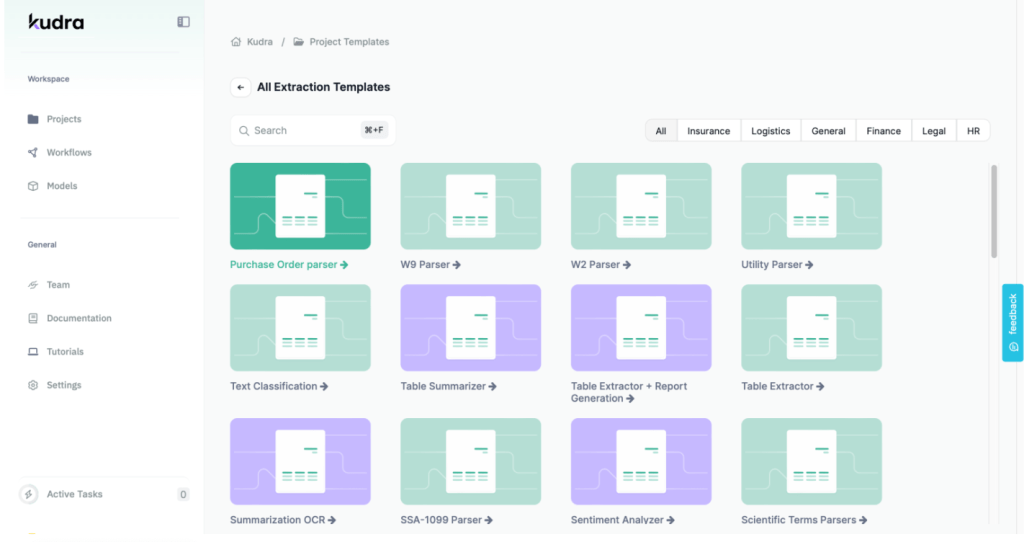1024x542 pixels.
Task: Click arrow next to Purchase Order parser
Action: coord(344,264)
